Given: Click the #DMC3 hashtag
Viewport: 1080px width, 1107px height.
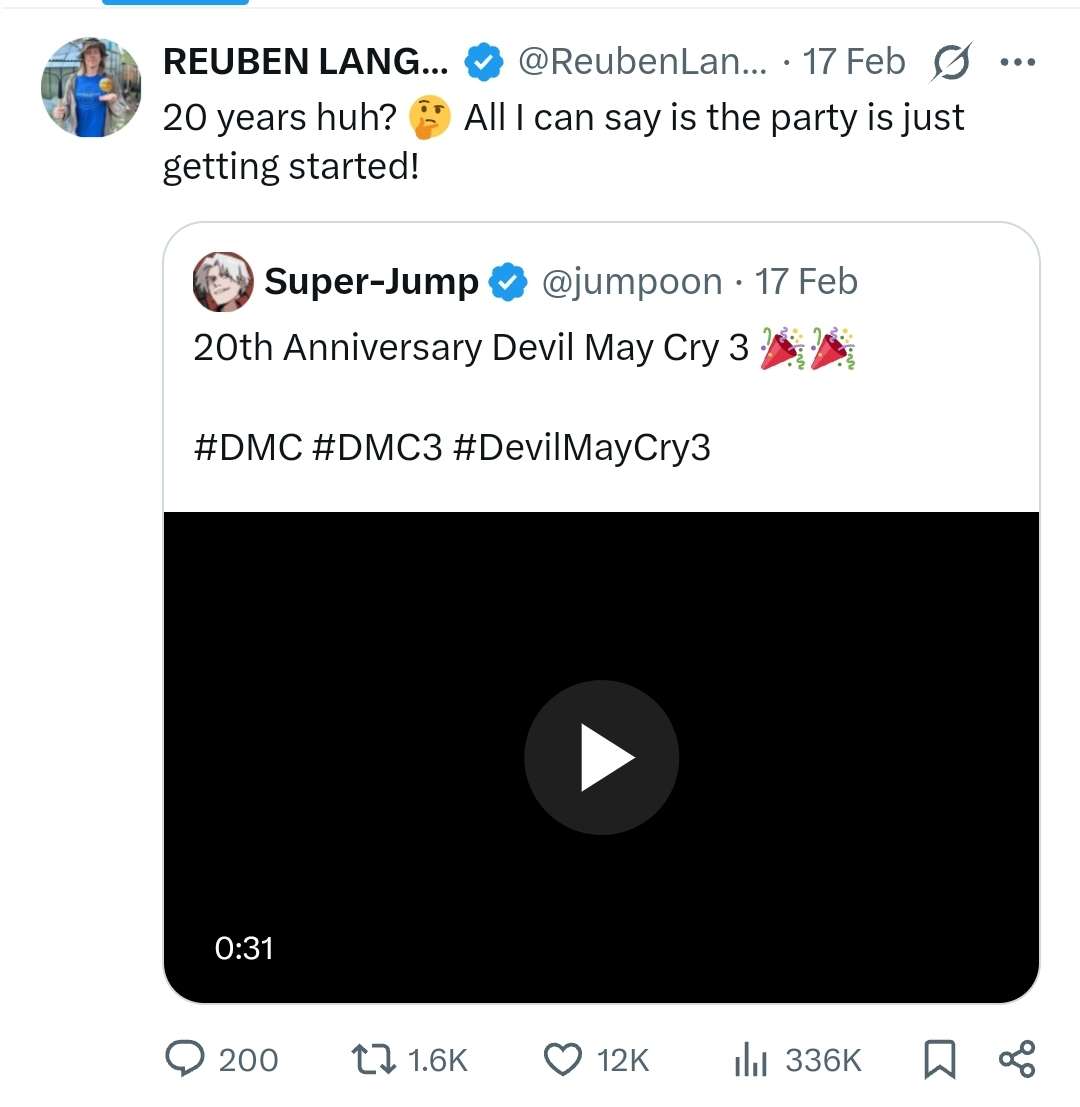Looking at the screenshot, I should pyautogui.click(x=377, y=447).
